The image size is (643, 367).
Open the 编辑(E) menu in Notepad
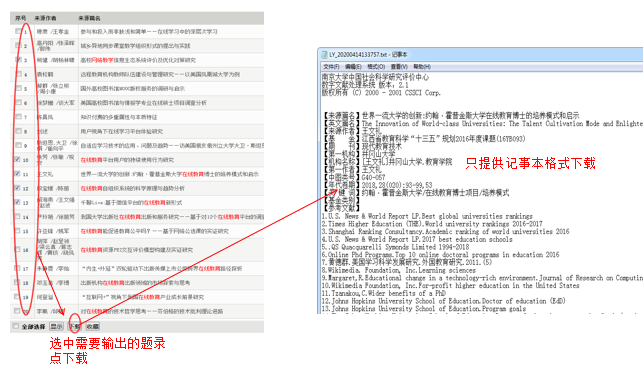pos(353,66)
